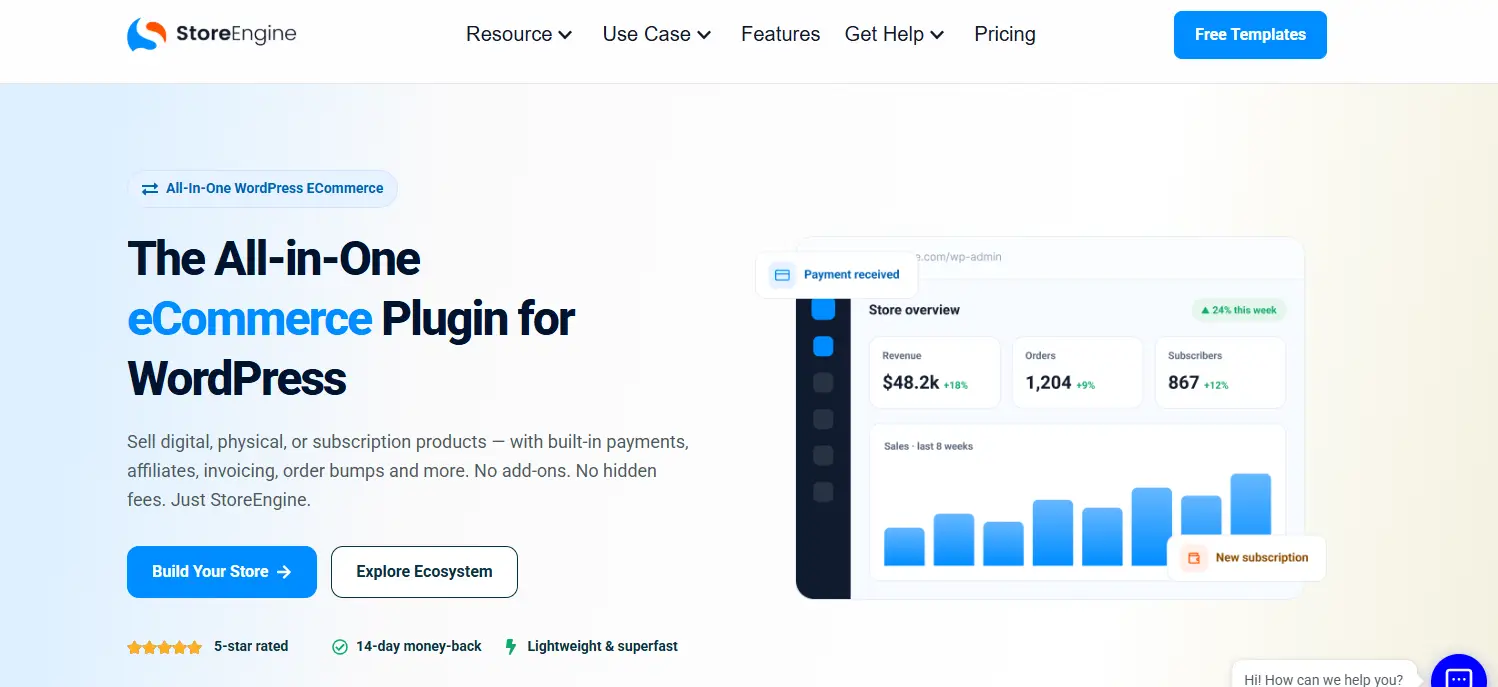This screenshot has width=1498, height=687.
Task: Open the Get Help dropdown
Action: pyautogui.click(x=894, y=34)
